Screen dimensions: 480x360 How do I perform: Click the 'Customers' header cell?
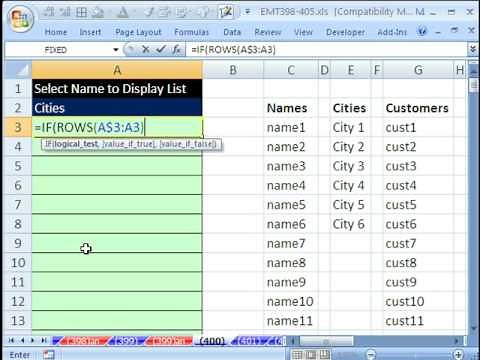[418, 108]
